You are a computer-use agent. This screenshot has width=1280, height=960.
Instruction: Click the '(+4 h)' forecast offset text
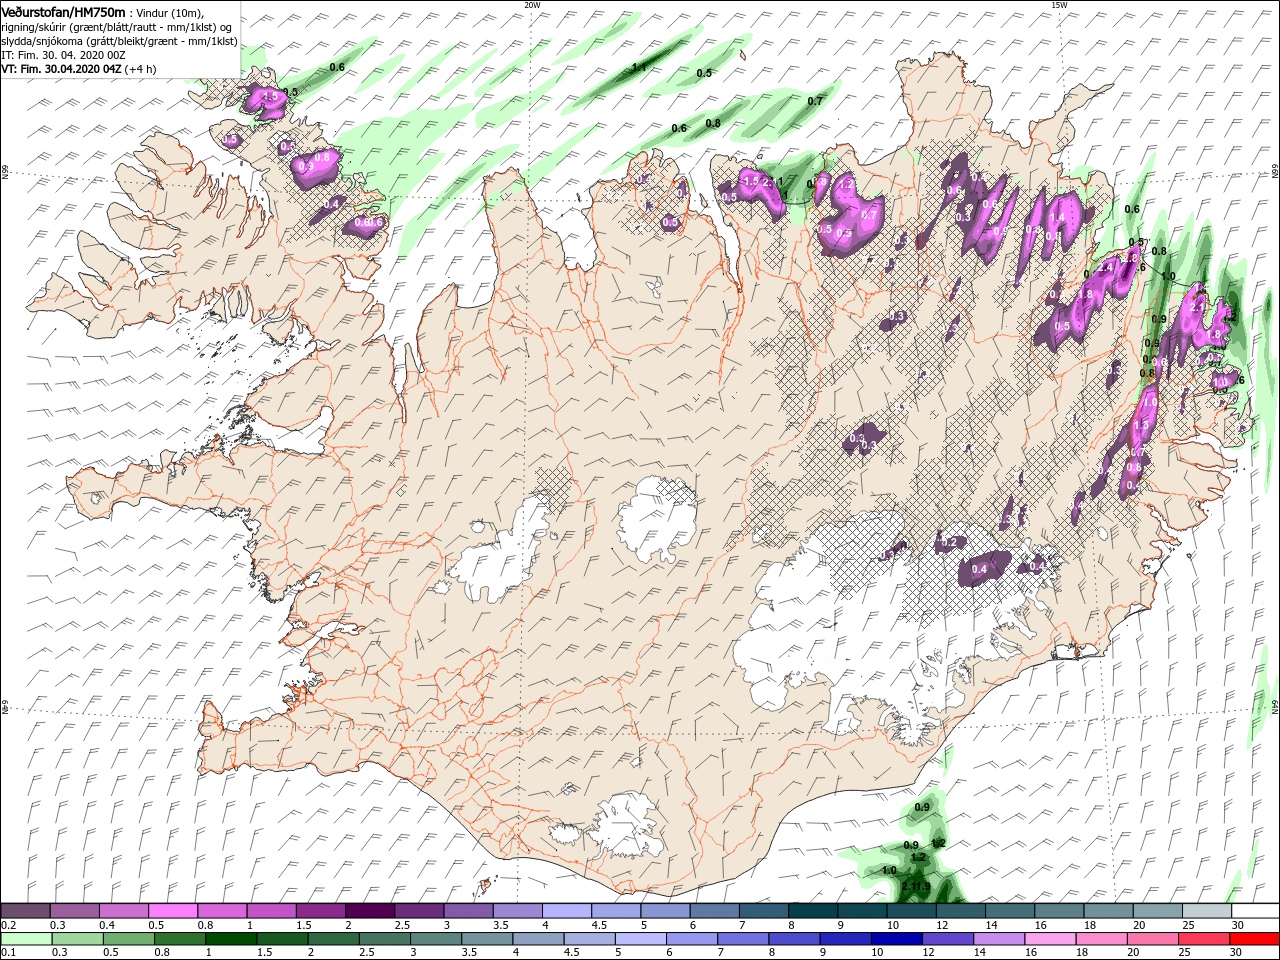[140, 69]
